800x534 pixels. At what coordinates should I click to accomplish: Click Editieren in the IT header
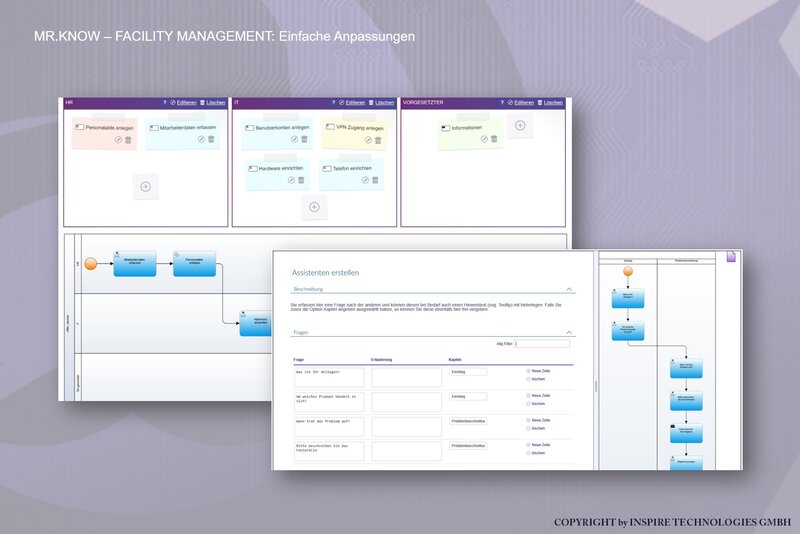pos(355,103)
